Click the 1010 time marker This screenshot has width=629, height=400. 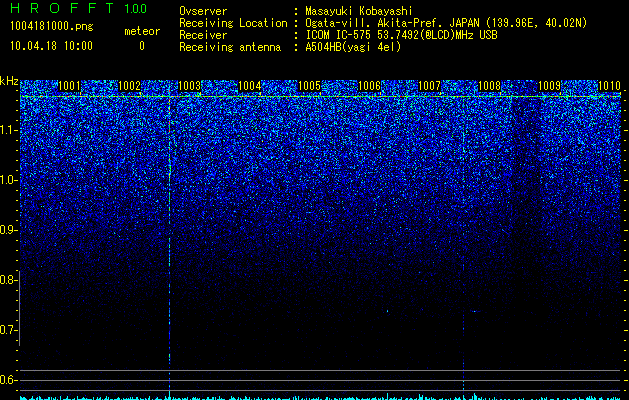tap(609, 86)
